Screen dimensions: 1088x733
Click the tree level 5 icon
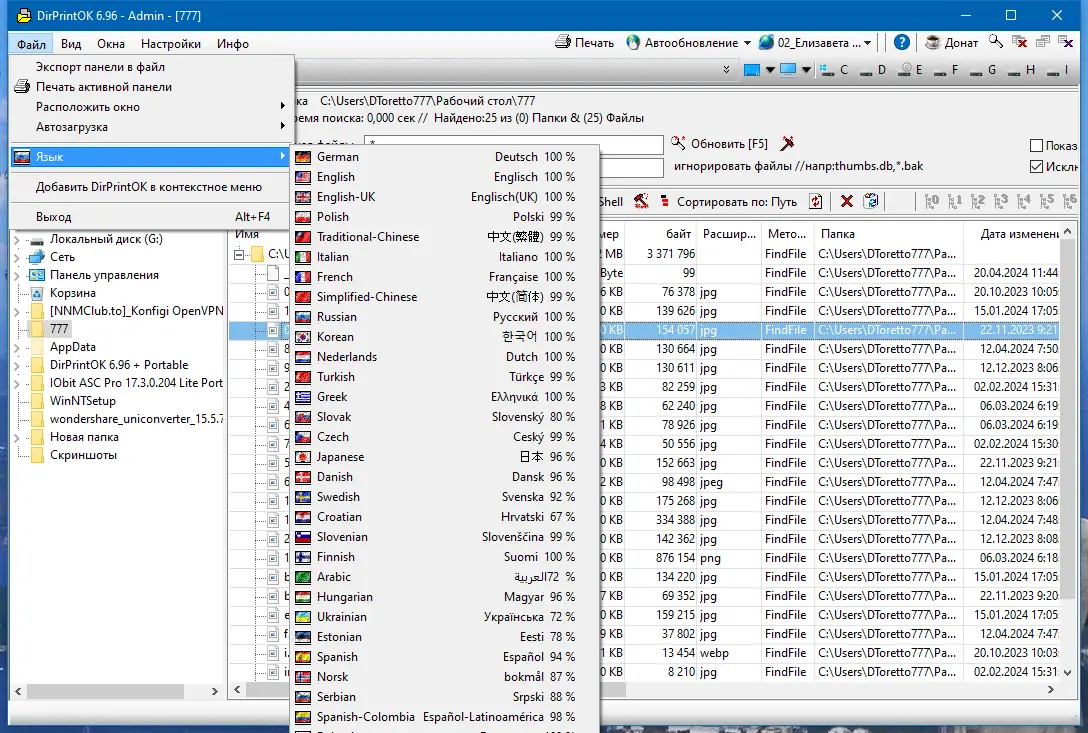[x=1046, y=201]
